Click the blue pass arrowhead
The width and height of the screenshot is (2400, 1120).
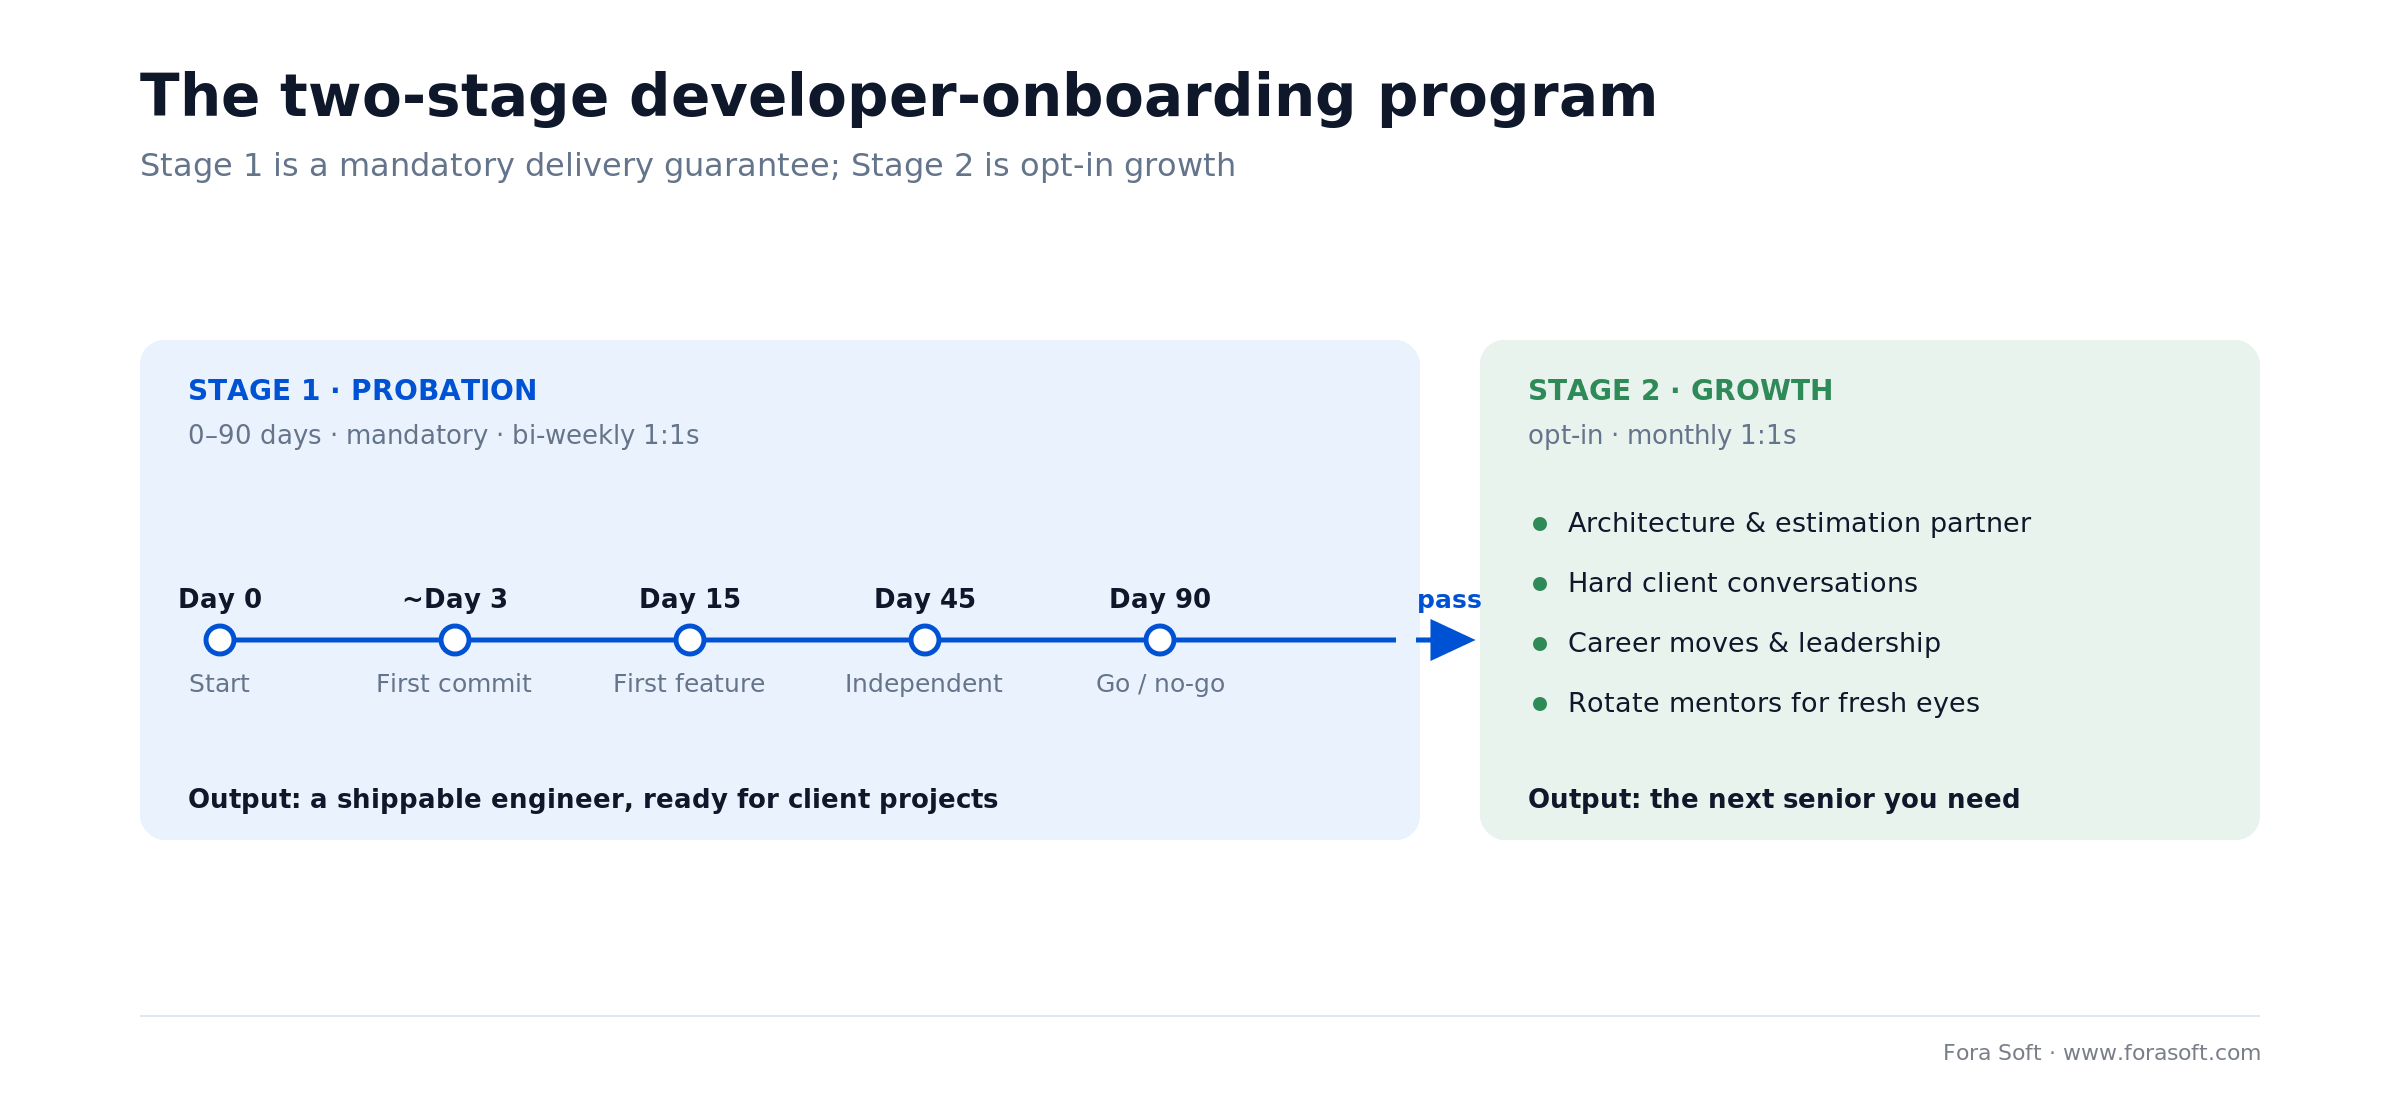coord(1452,640)
